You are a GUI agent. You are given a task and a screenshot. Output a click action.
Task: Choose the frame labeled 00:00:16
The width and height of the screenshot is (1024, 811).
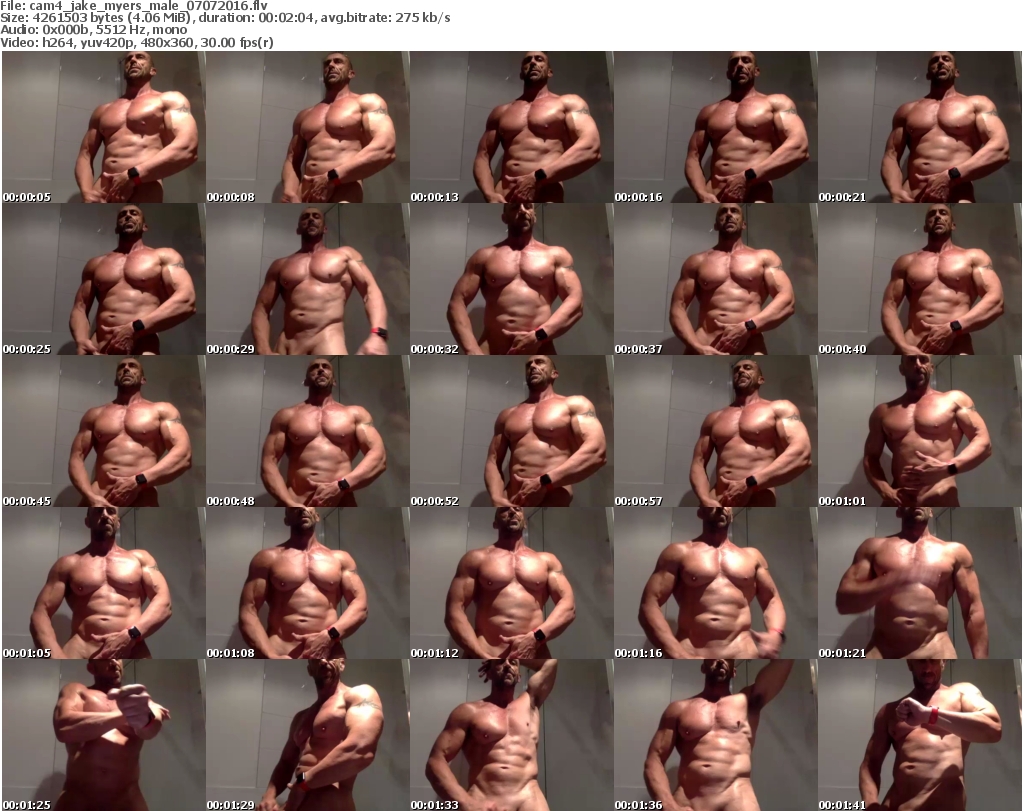point(716,127)
